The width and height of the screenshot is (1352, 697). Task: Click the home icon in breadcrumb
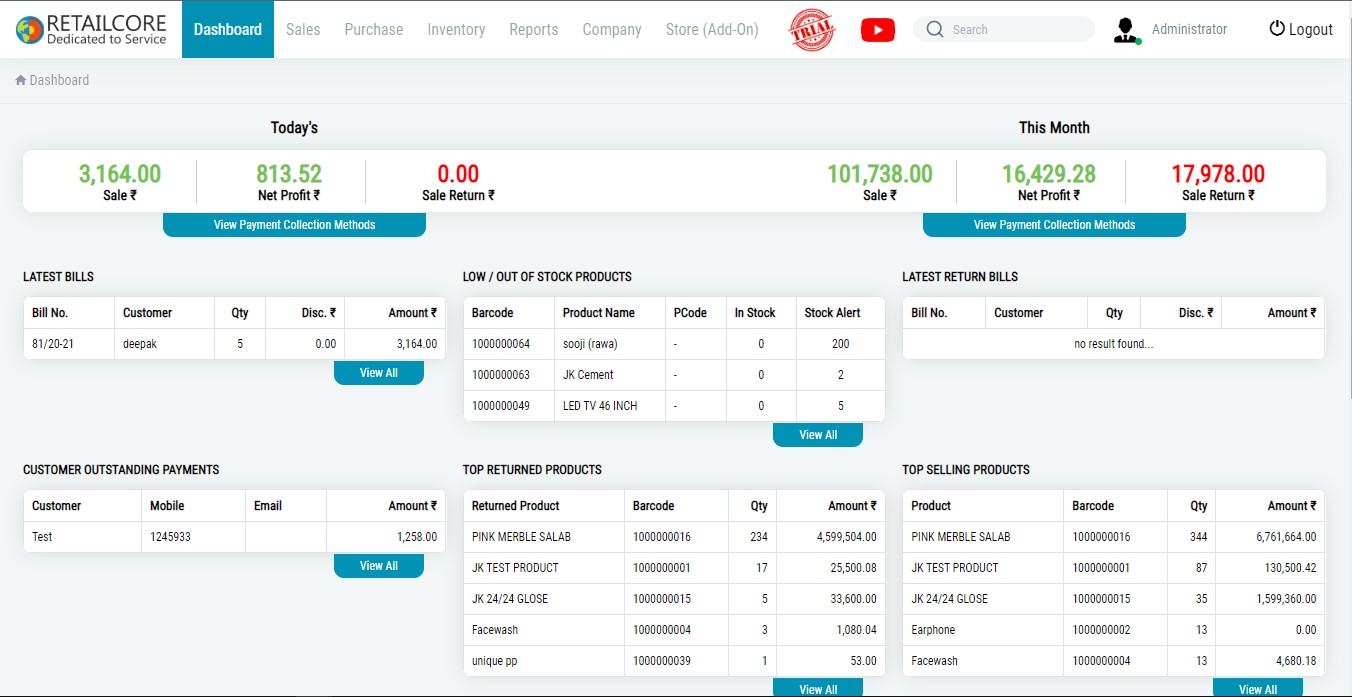[x=20, y=80]
